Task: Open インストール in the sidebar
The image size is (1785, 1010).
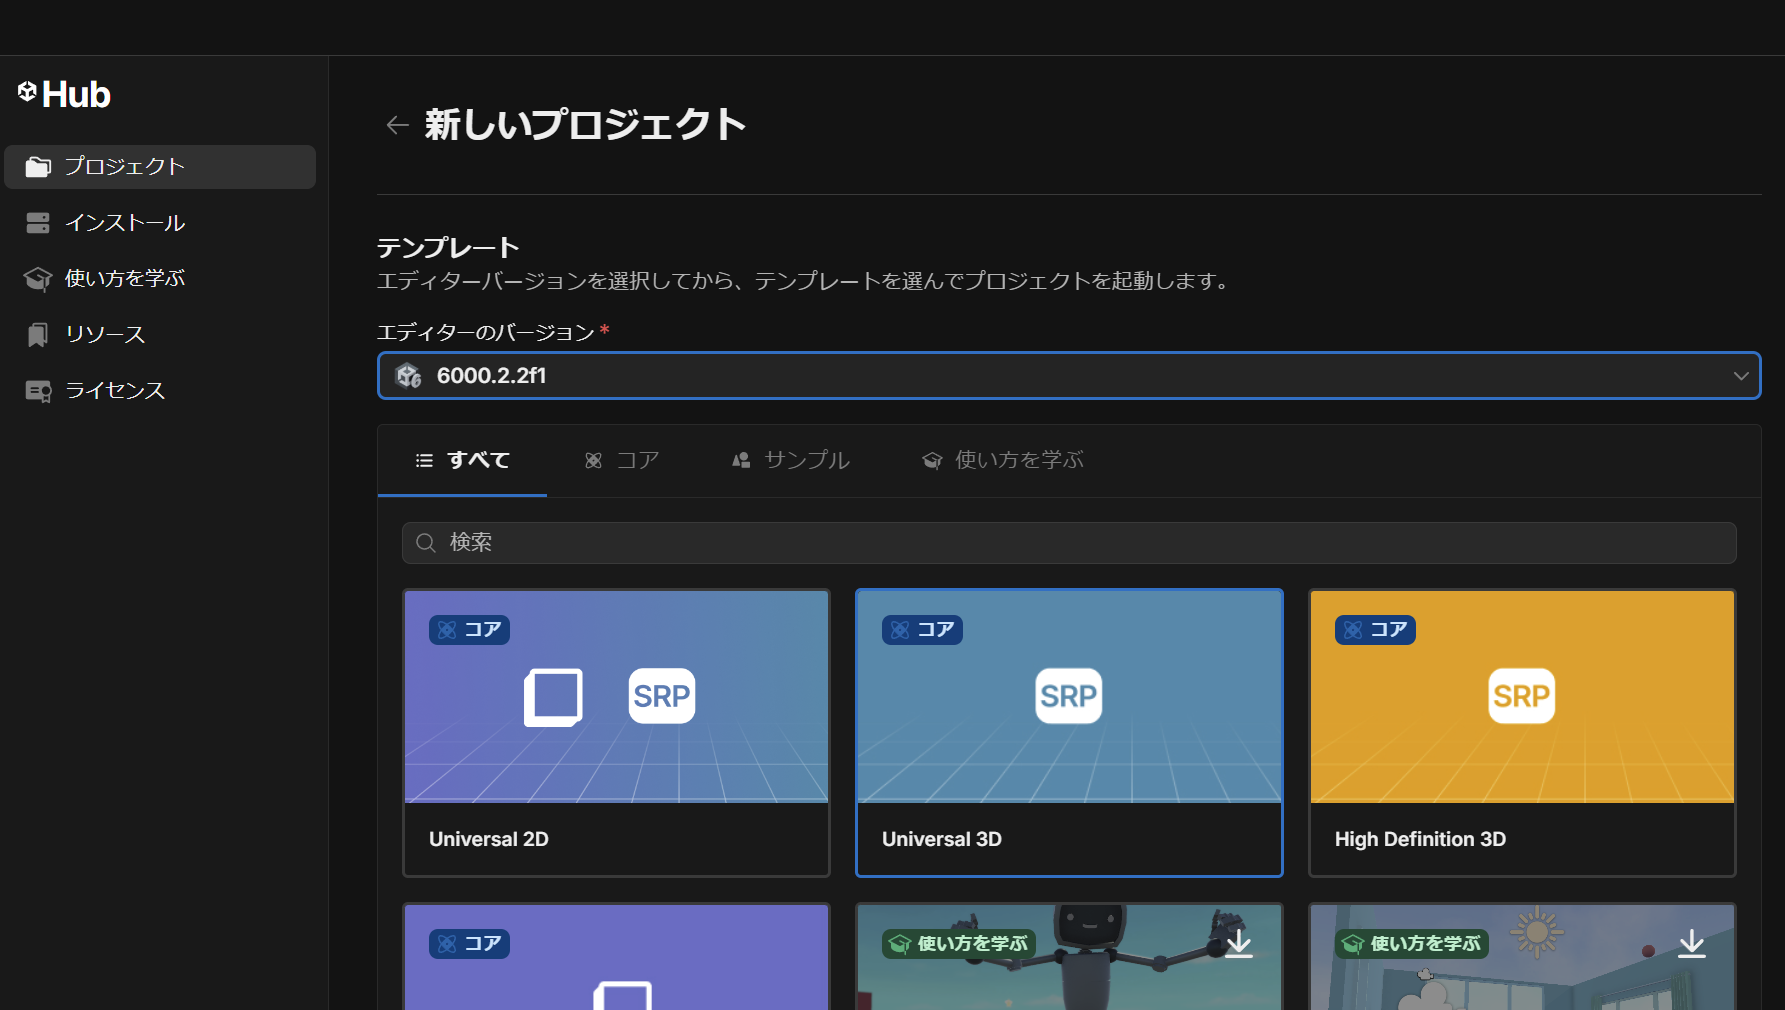Action: coord(125,223)
